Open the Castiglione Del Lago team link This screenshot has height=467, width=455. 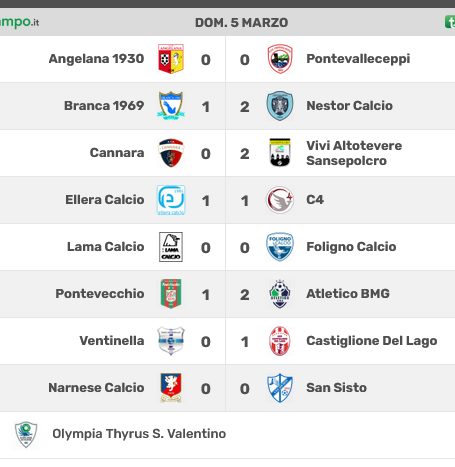click(x=372, y=341)
